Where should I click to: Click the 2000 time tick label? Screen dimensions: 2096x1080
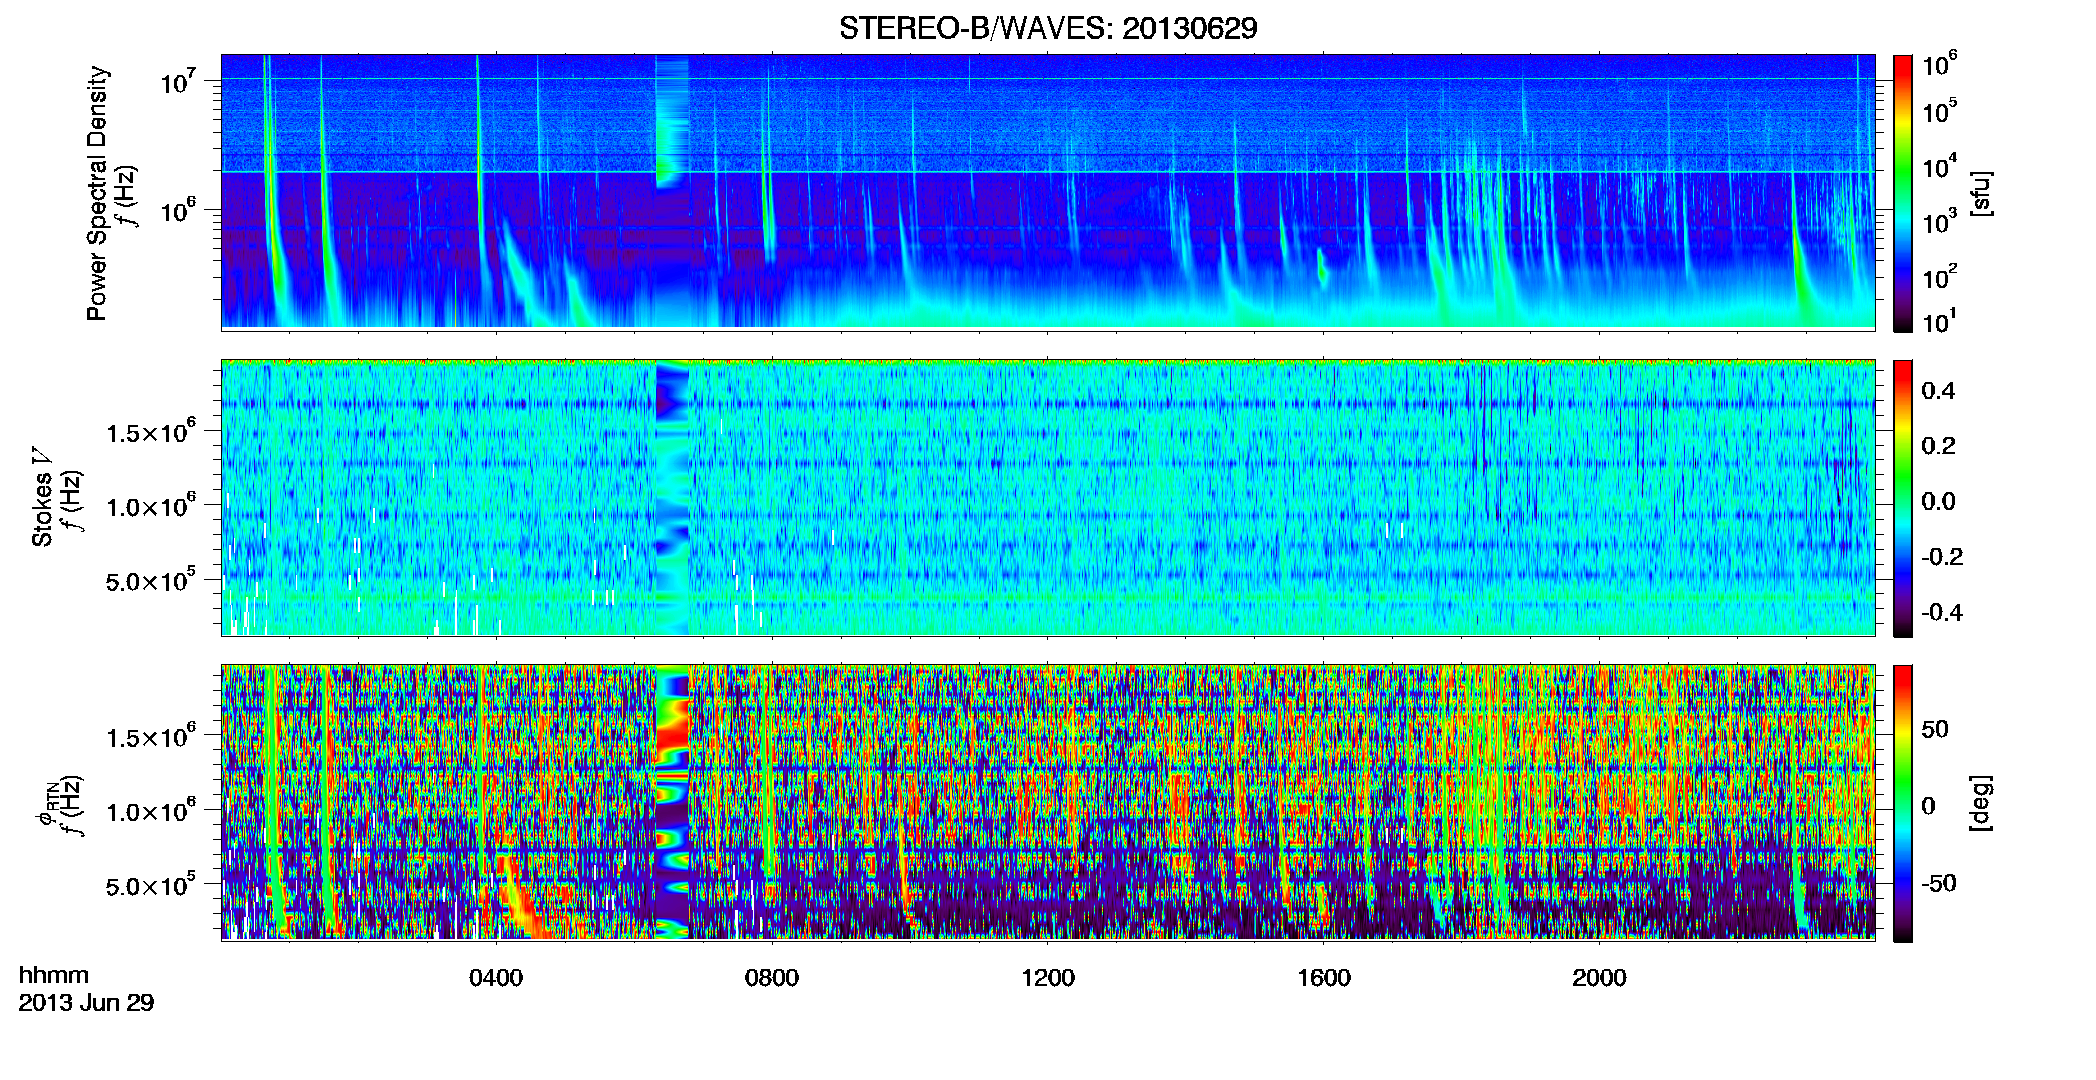click(x=1599, y=978)
